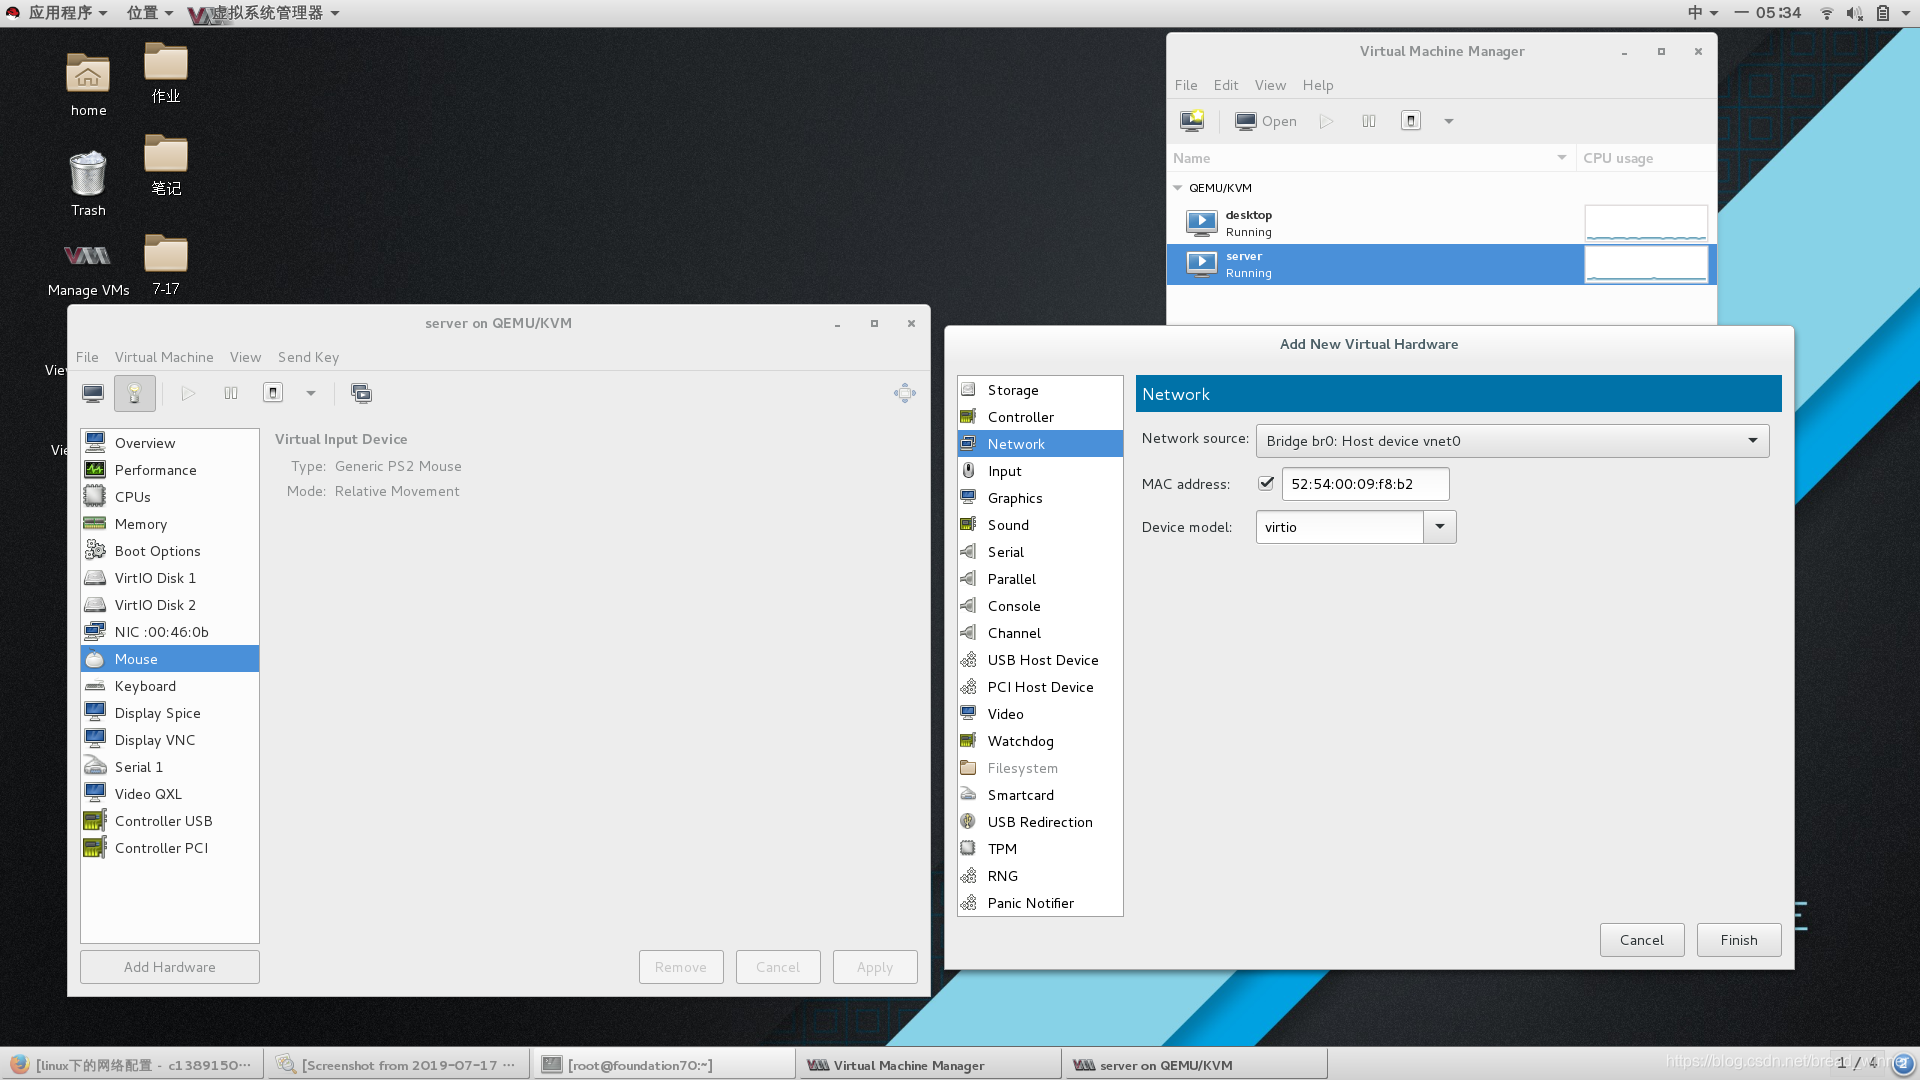1920x1080 pixels.
Task: Open the 位置 places menu
Action: (150, 13)
